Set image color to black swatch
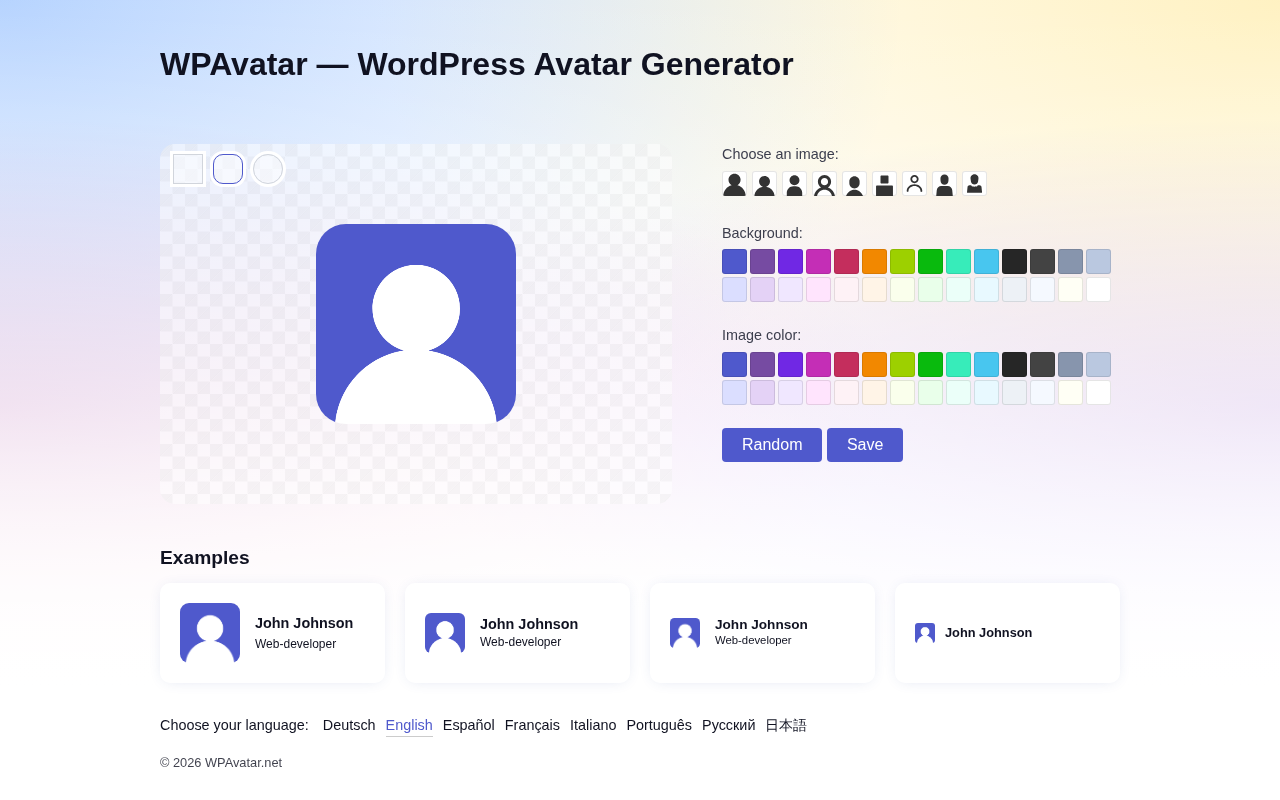The image size is (1280, 800). (x=1014, y=364)
